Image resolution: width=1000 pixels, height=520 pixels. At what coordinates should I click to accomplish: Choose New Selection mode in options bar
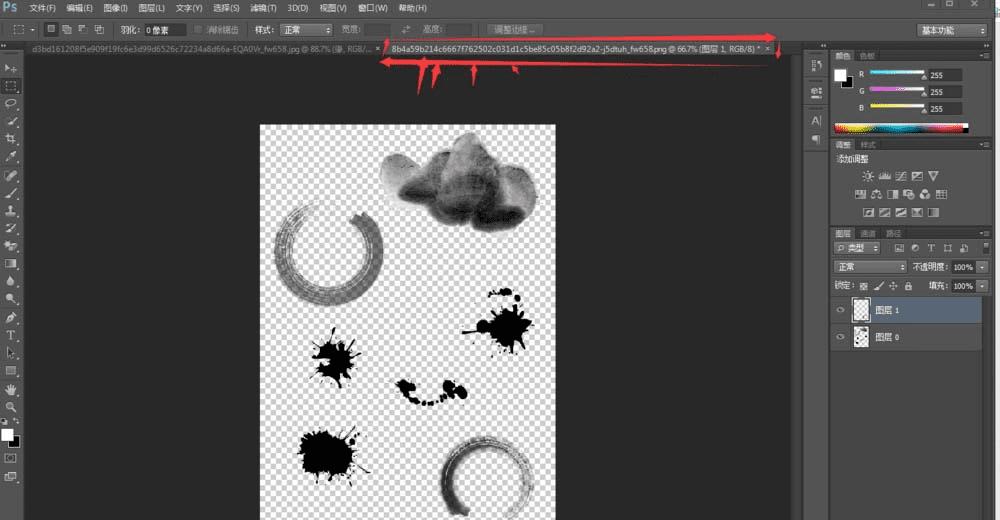coord(51,29)
